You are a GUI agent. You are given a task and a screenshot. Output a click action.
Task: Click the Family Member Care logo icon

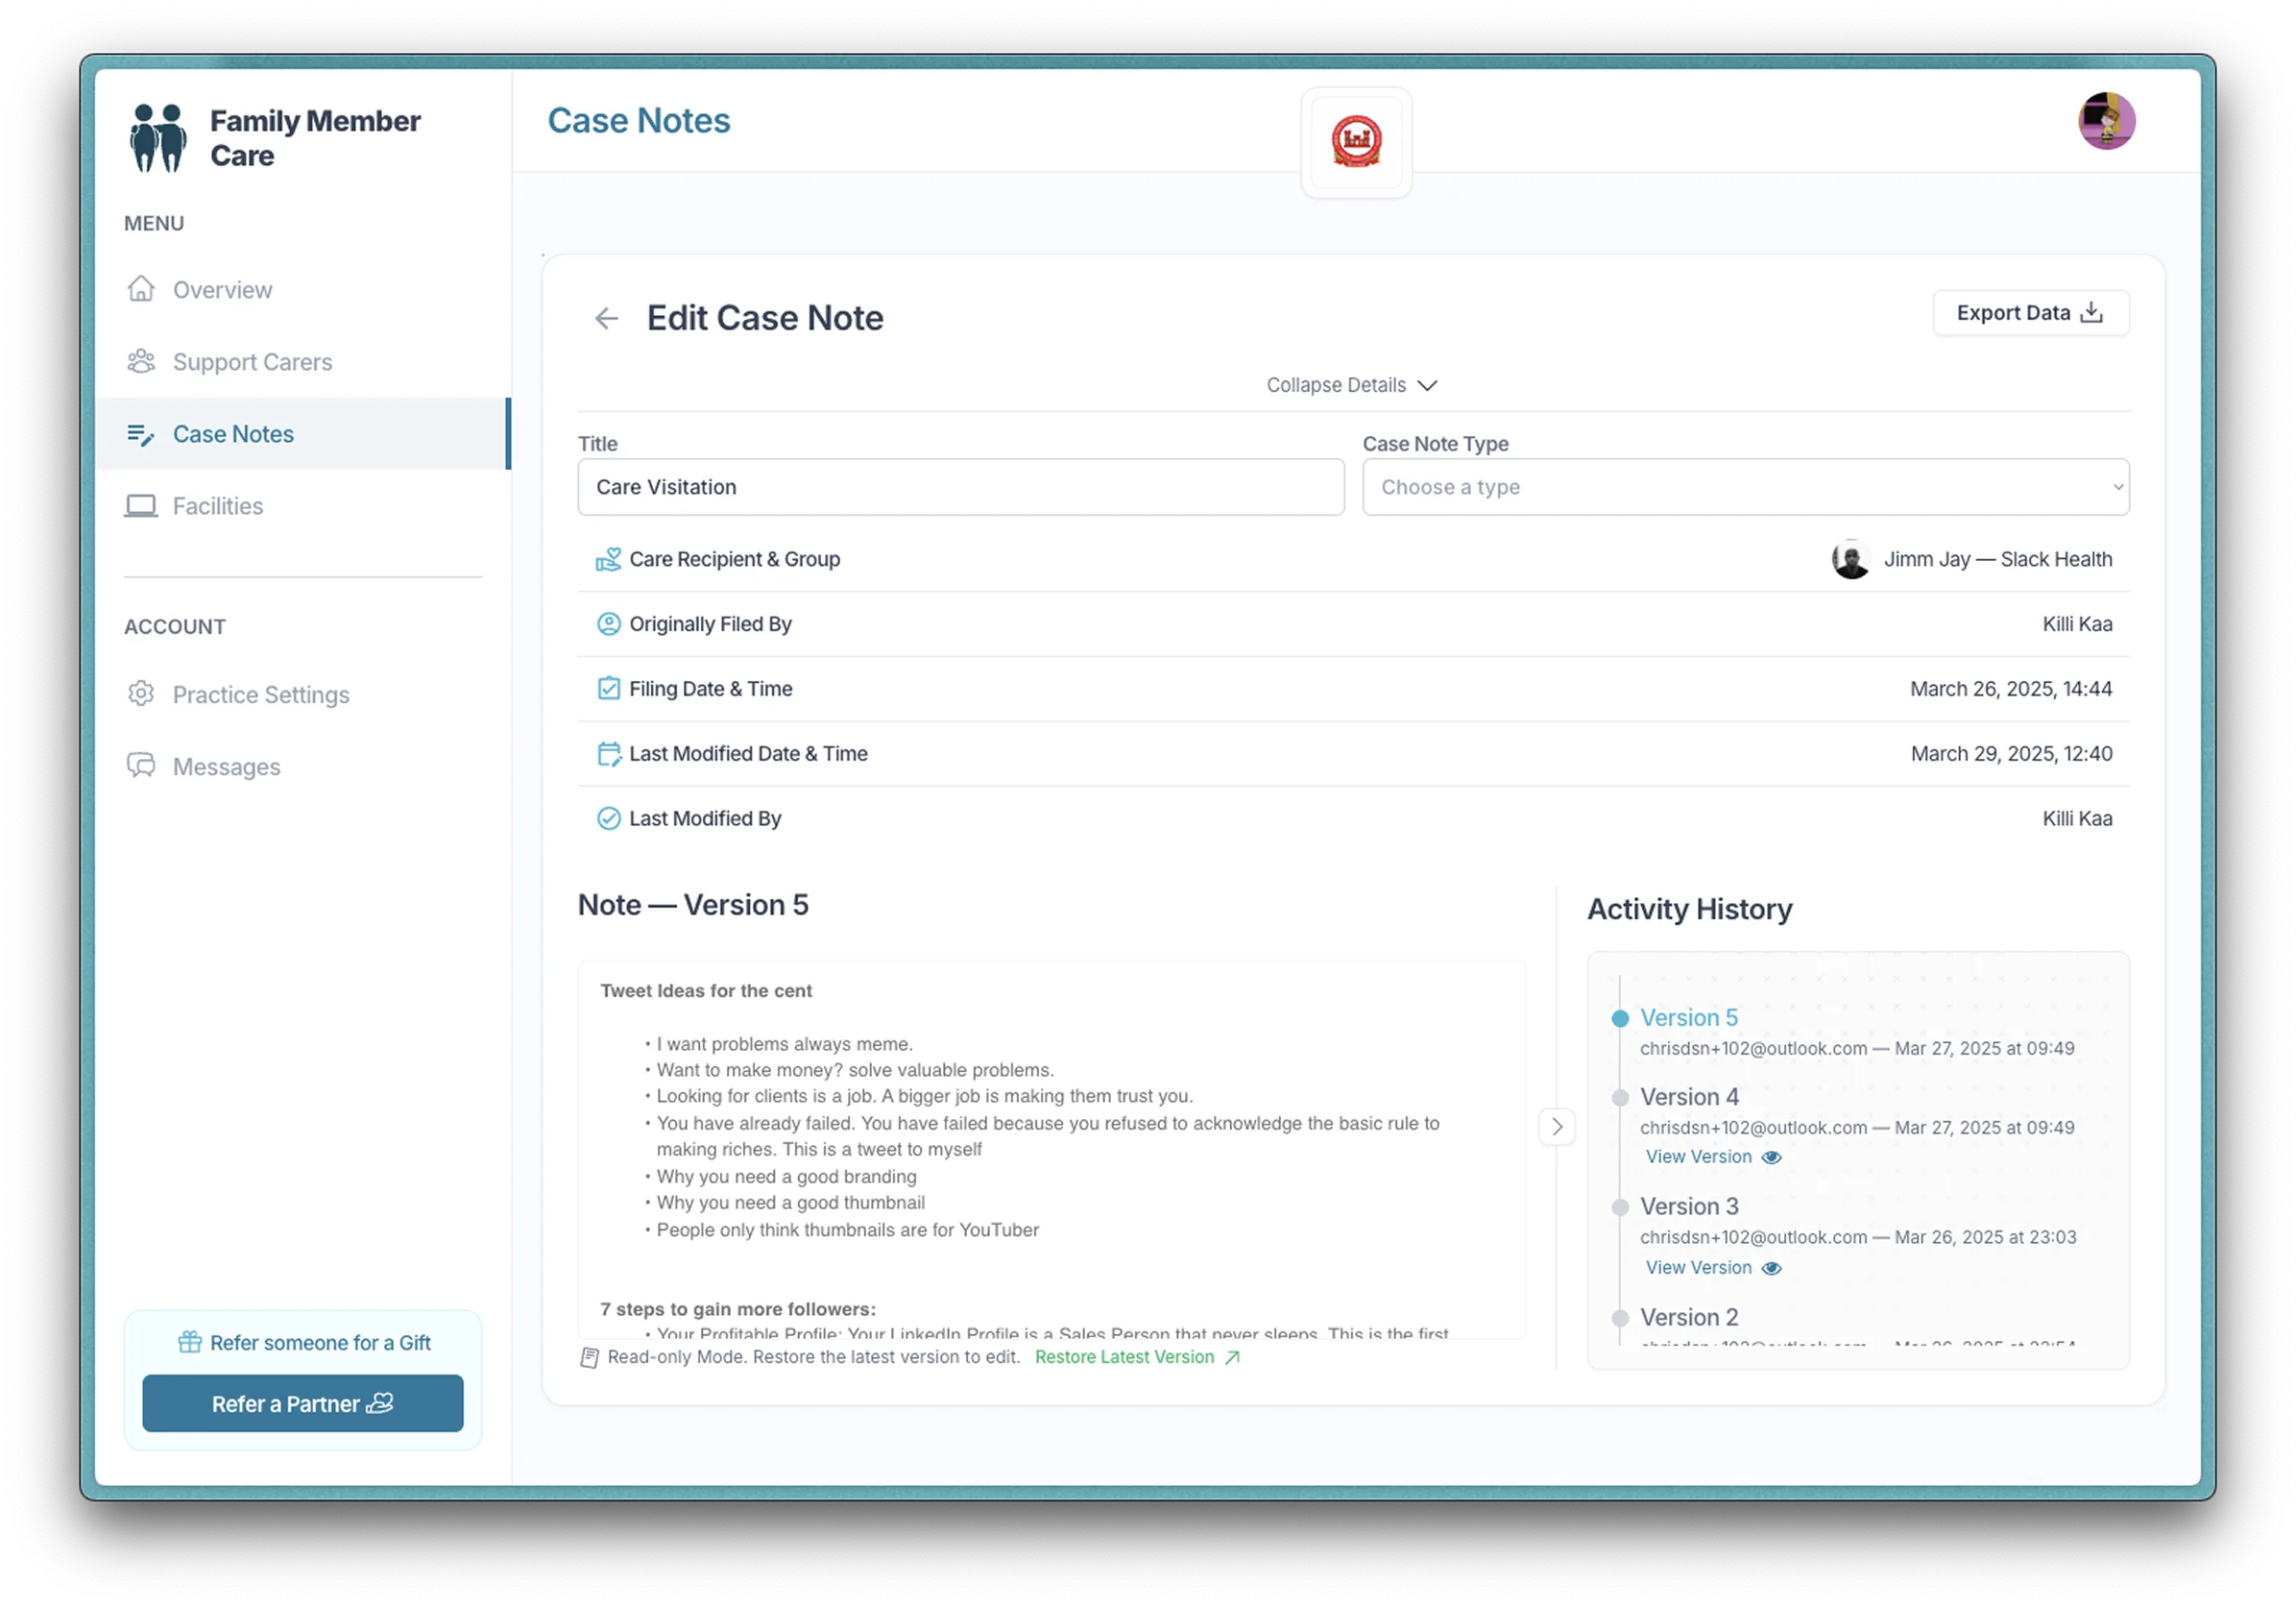tap(157, 138)
